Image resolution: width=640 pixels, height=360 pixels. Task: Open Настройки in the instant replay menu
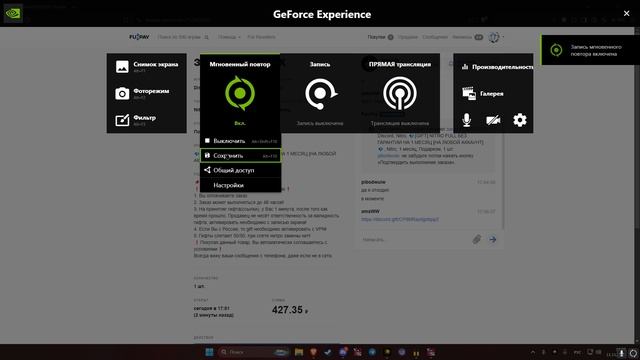240,185
